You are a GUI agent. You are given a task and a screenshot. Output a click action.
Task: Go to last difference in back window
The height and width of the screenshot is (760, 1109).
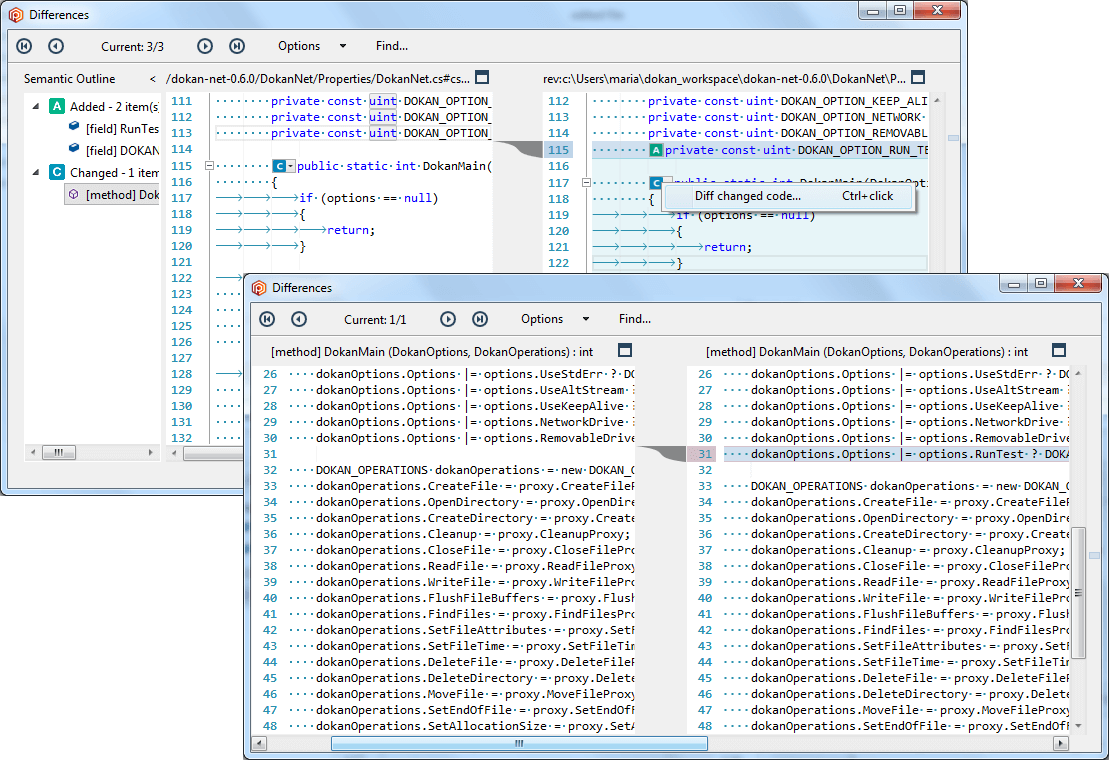pos(237,46)
